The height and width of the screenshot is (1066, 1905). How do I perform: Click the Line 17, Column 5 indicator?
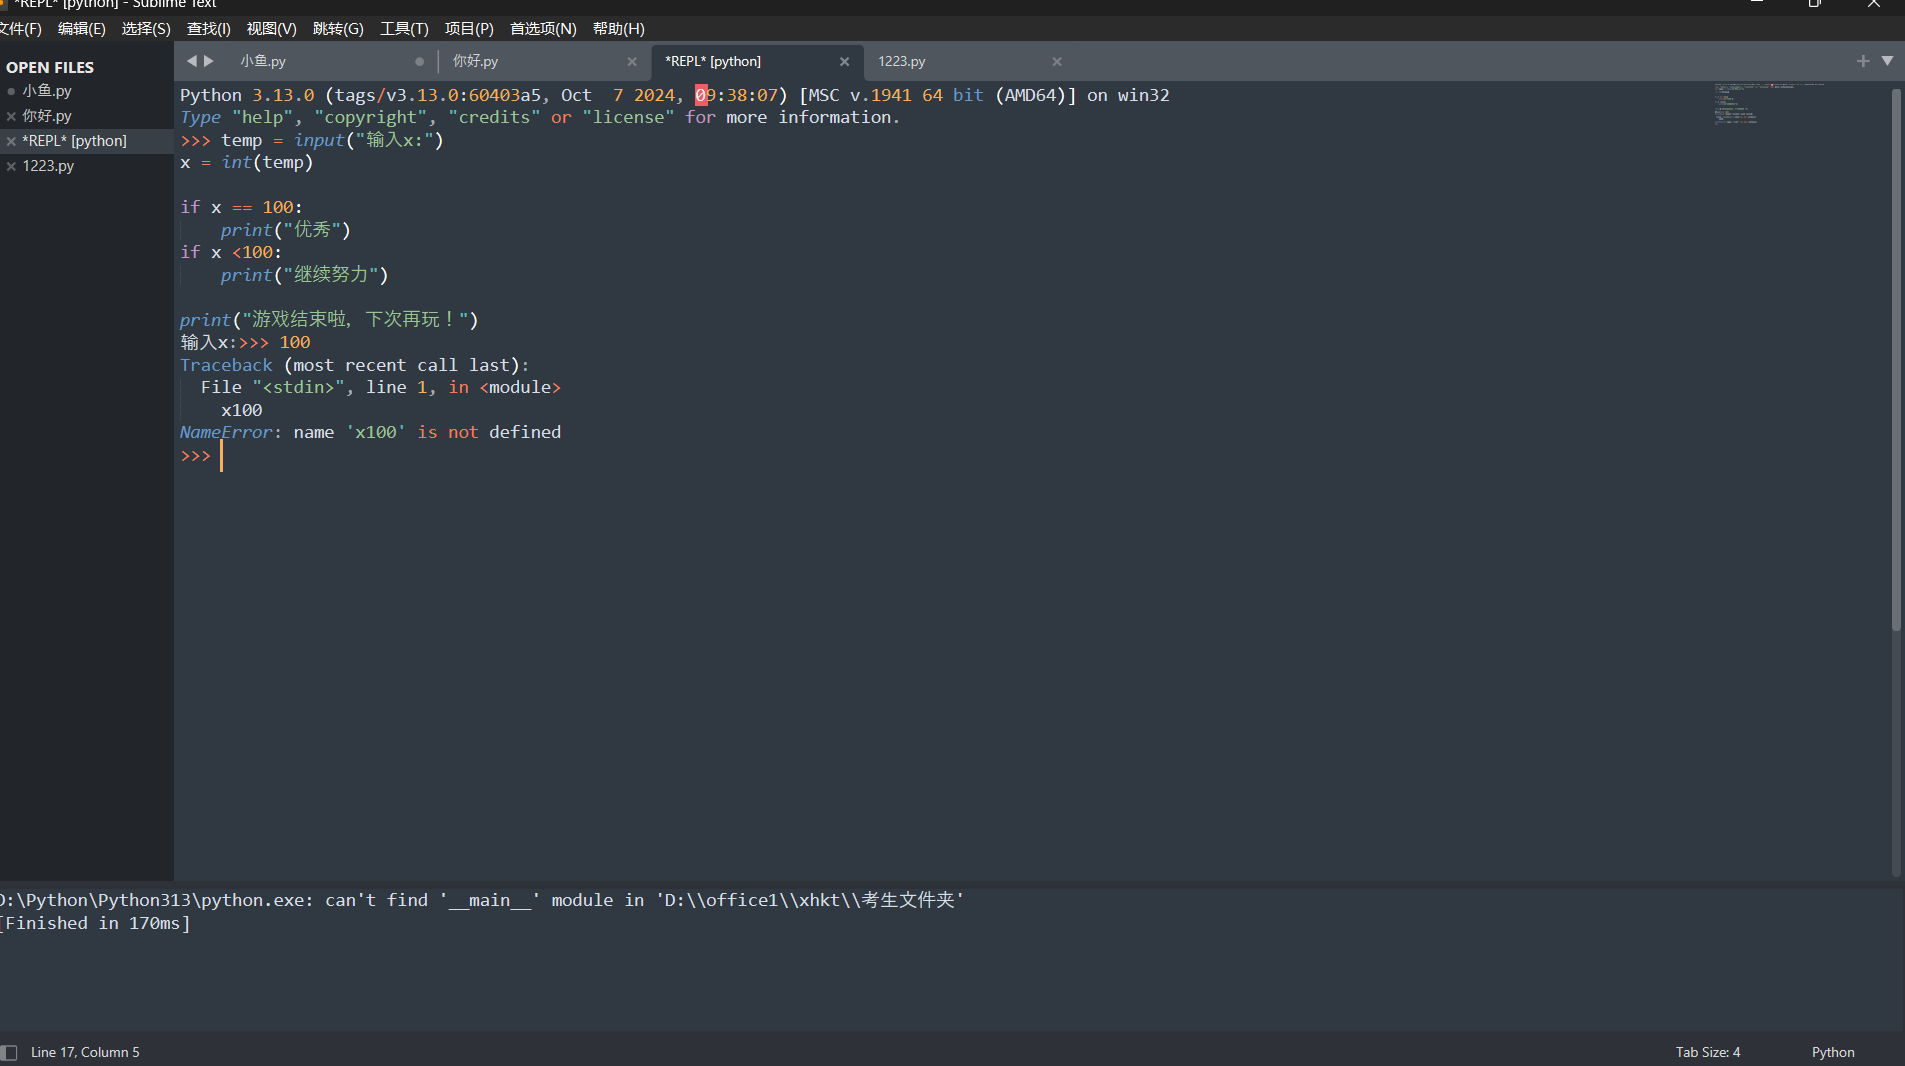85,1052
